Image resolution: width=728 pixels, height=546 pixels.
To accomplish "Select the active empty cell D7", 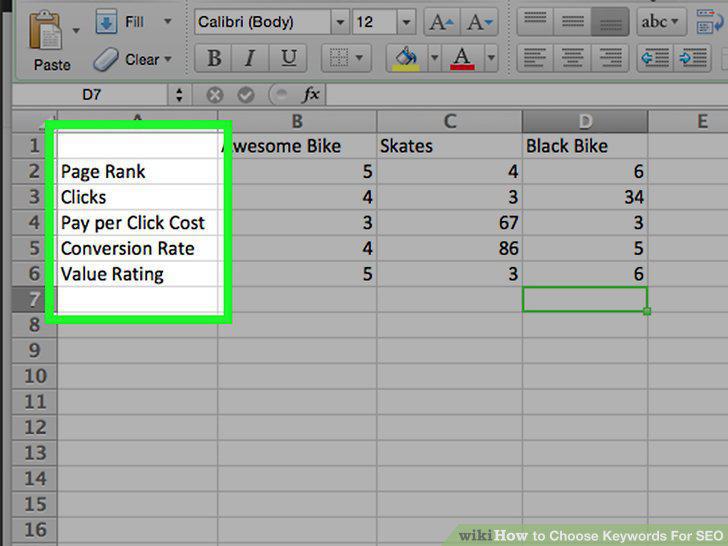I will [x=585, y=299].
